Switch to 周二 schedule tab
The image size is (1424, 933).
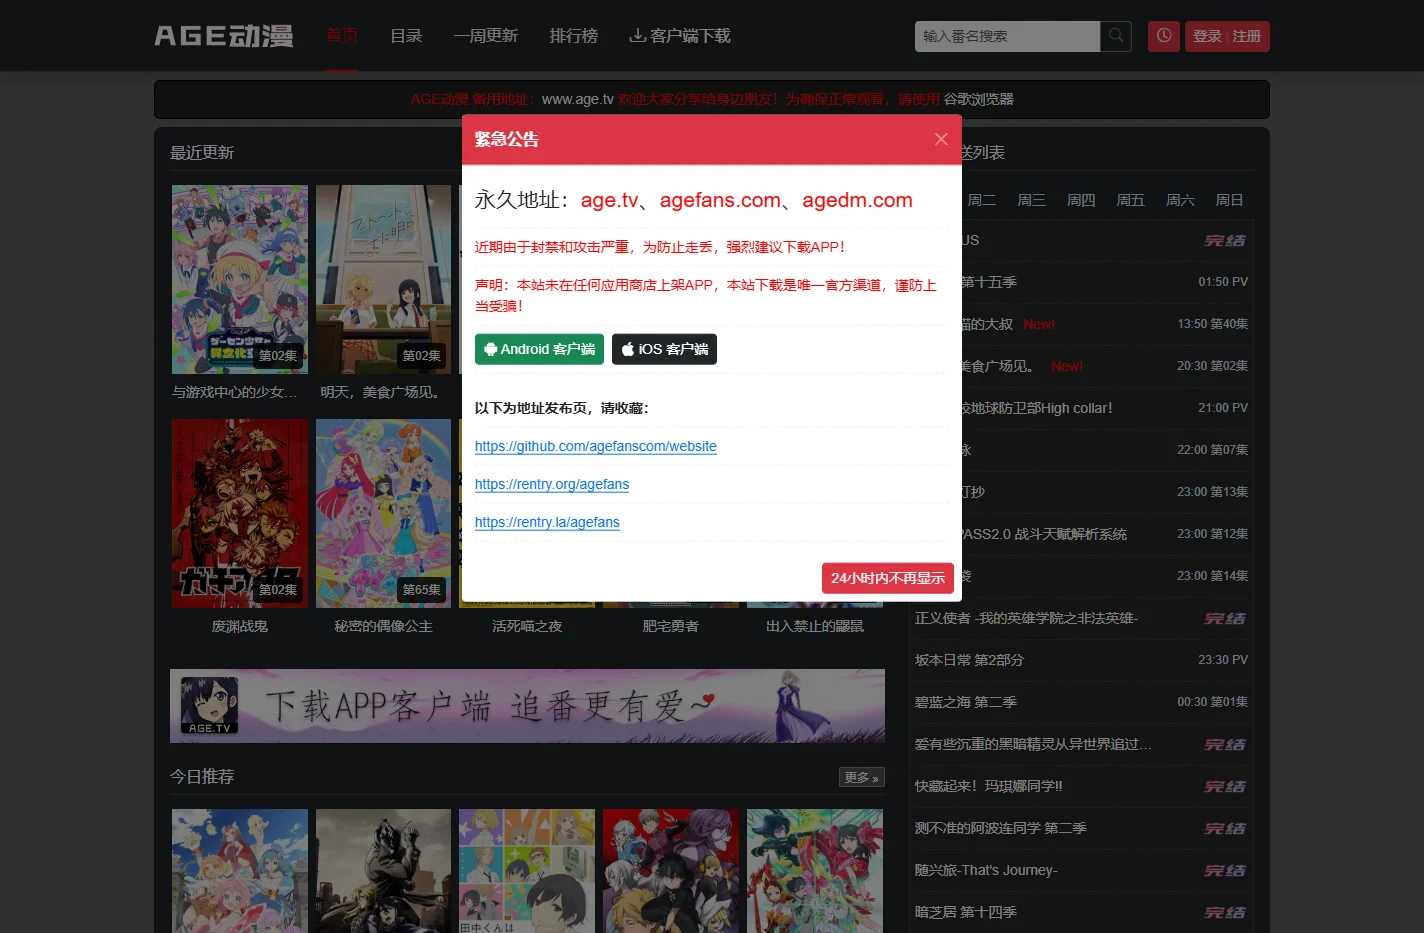point(982,200)
